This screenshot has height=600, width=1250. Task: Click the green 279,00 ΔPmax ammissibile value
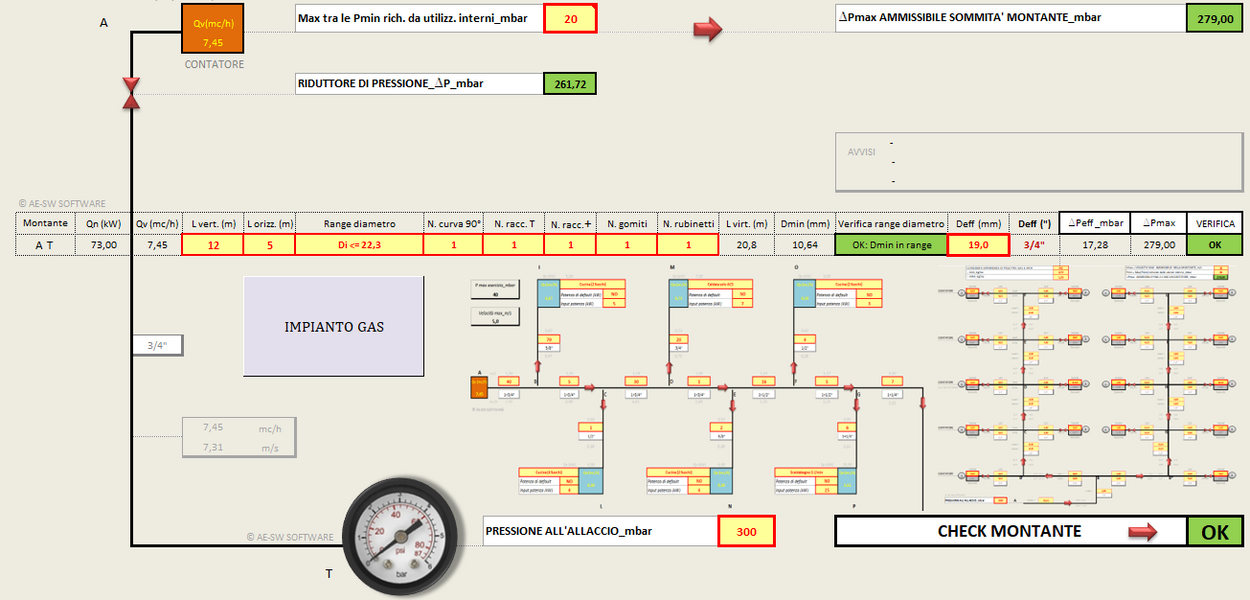[1214, 18]
